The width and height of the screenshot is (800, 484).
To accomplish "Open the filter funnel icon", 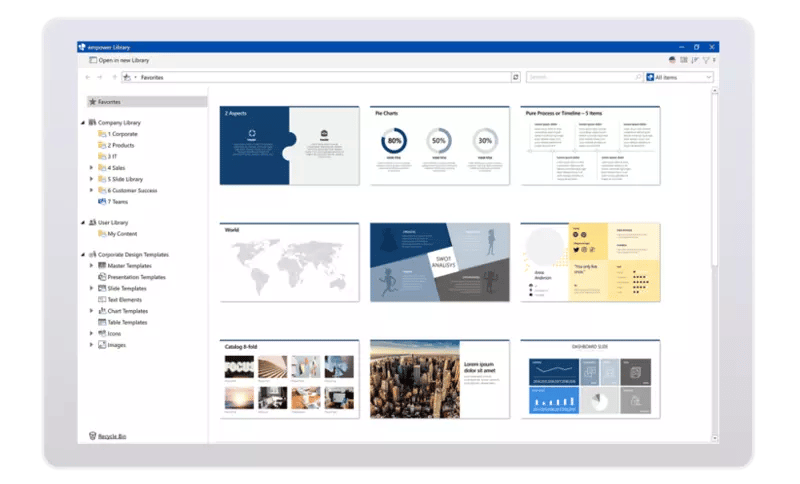I will point(706,60).
